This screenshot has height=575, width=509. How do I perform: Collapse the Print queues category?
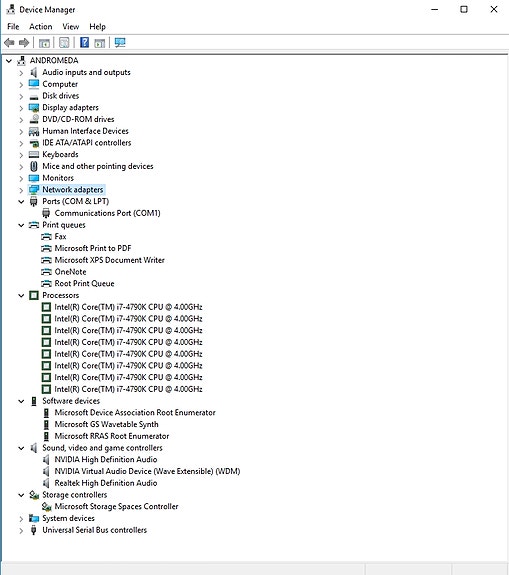[21, 225]
